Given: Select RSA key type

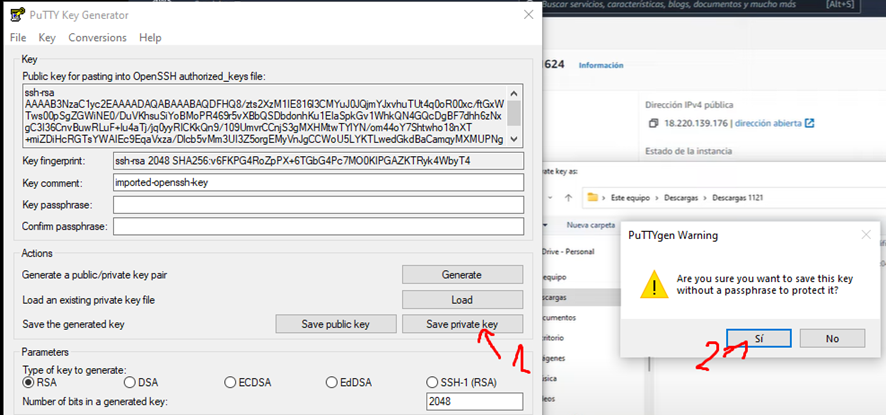Looking at the screenshot, I should click(x=40, y=383).
